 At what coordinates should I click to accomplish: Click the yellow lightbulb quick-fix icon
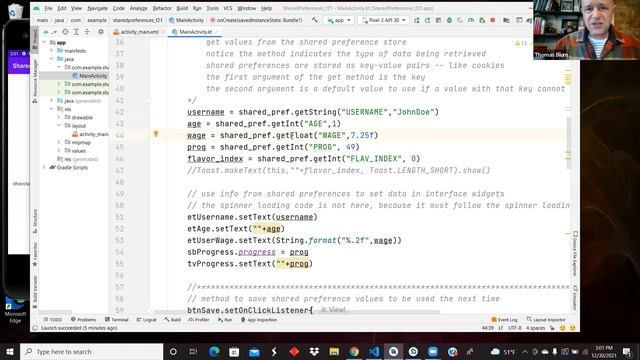[x=156, y=133]
